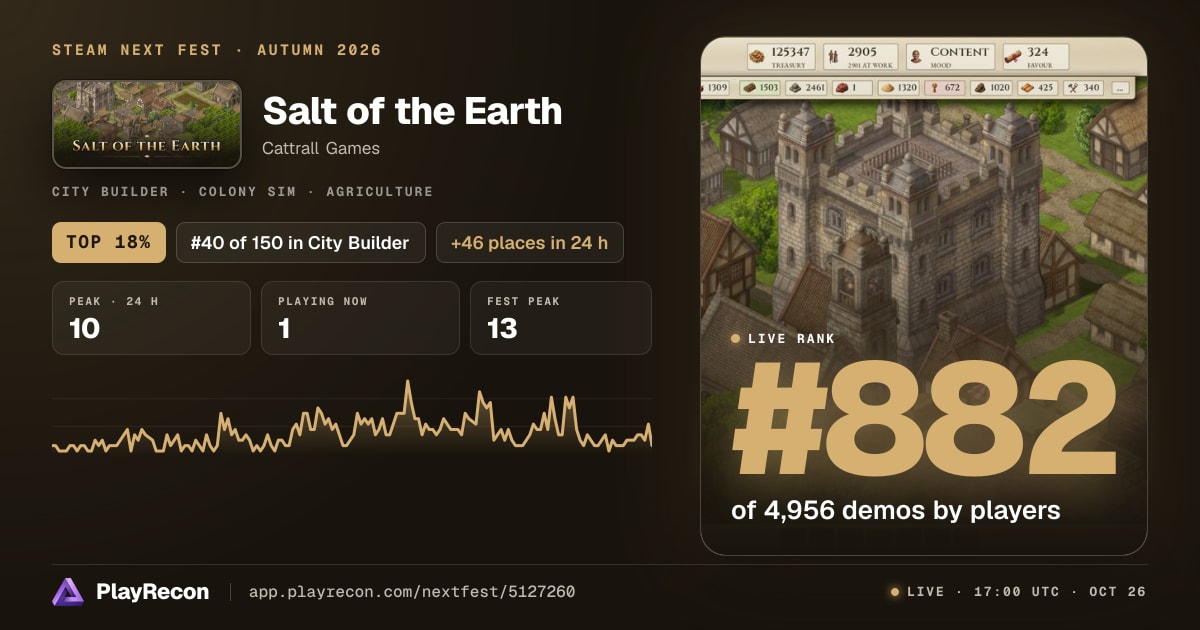Click the TOP 18% badge
The image size is (1200, 630).
[x=109, y=242]
